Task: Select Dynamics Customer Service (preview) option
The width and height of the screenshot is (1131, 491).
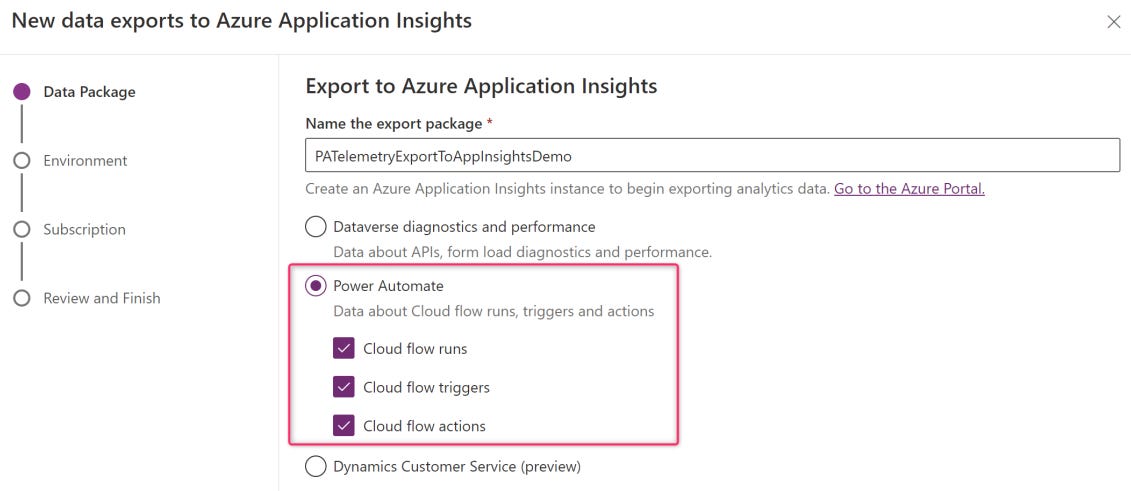Action: [x=316, y=466]
